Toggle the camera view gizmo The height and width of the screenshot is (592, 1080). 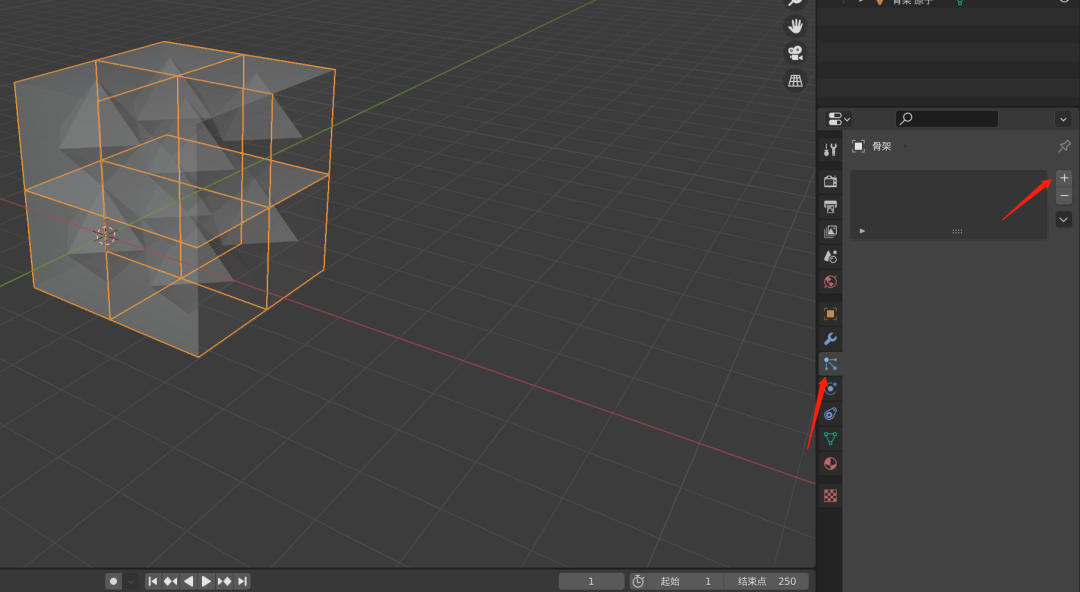coord(796,53)
